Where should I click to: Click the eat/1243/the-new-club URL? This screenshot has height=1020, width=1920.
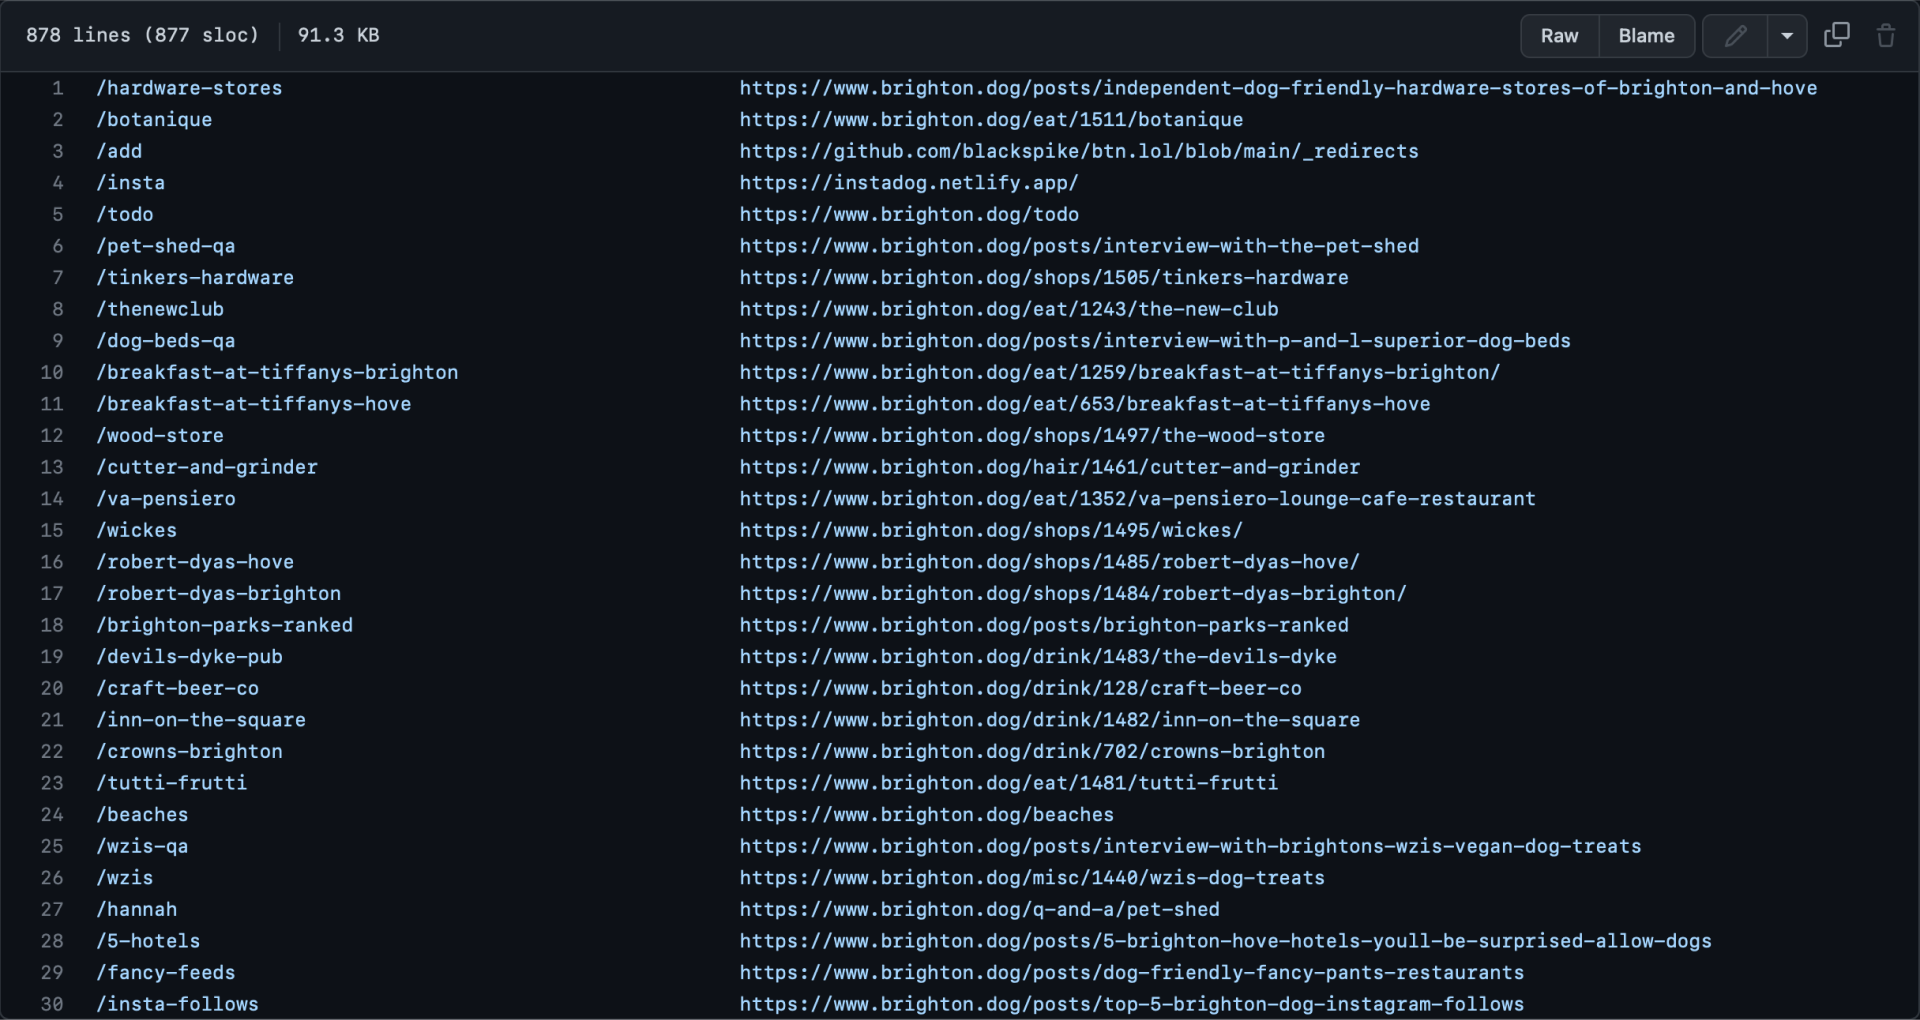[1009, 309]
